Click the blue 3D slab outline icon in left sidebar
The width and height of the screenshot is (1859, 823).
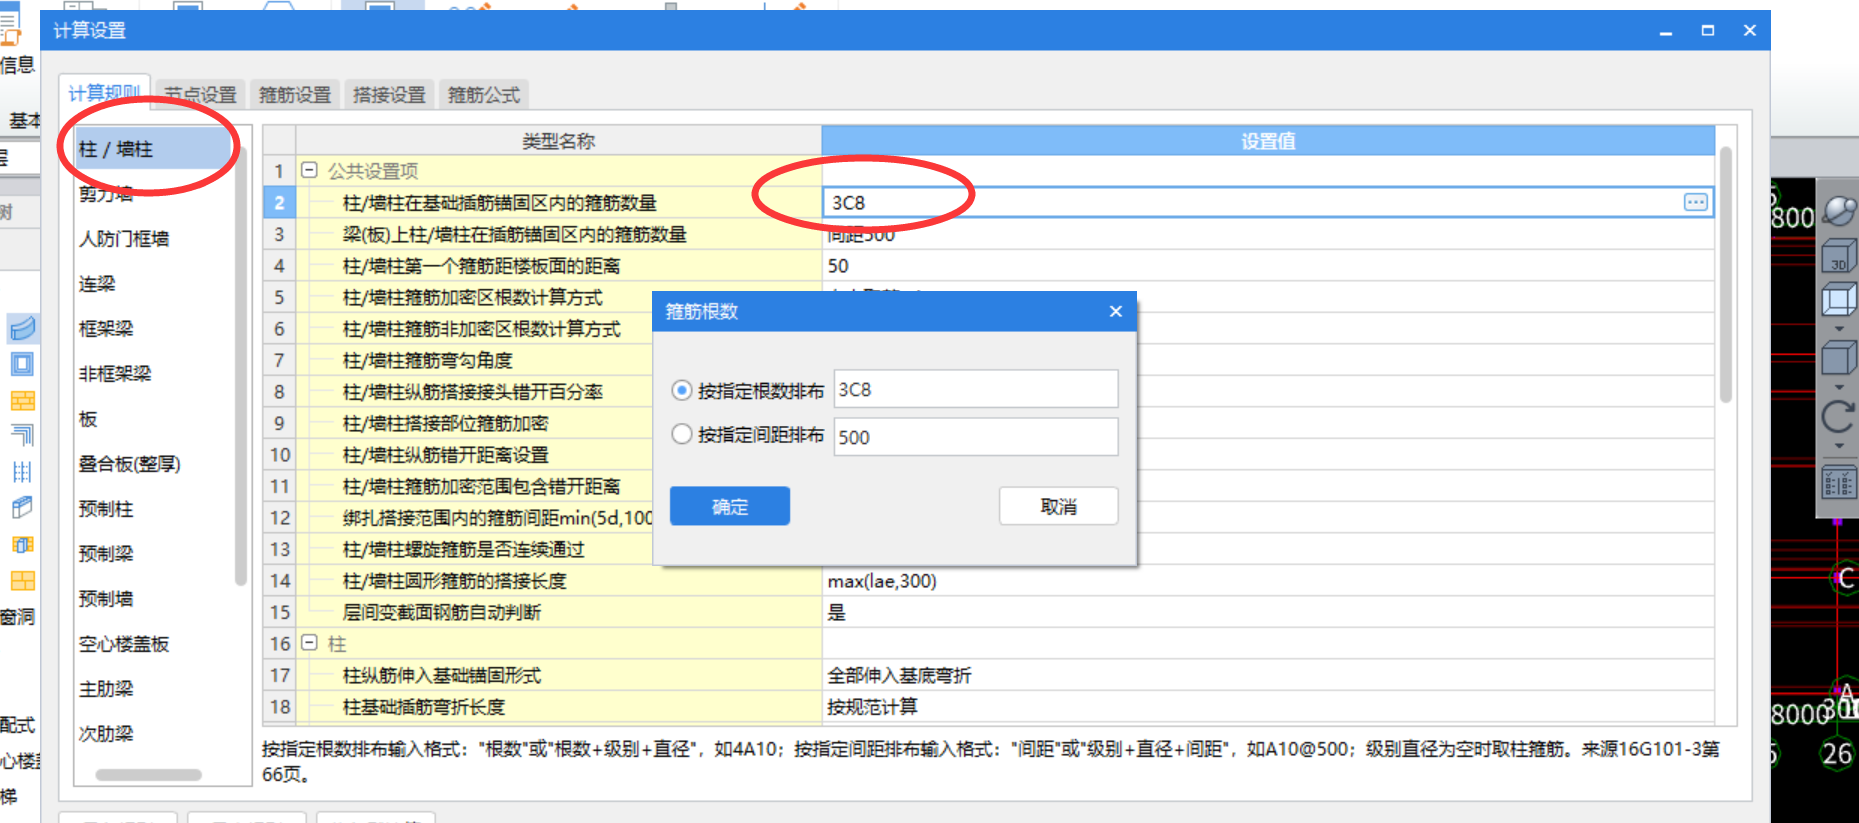coord(22,508)
